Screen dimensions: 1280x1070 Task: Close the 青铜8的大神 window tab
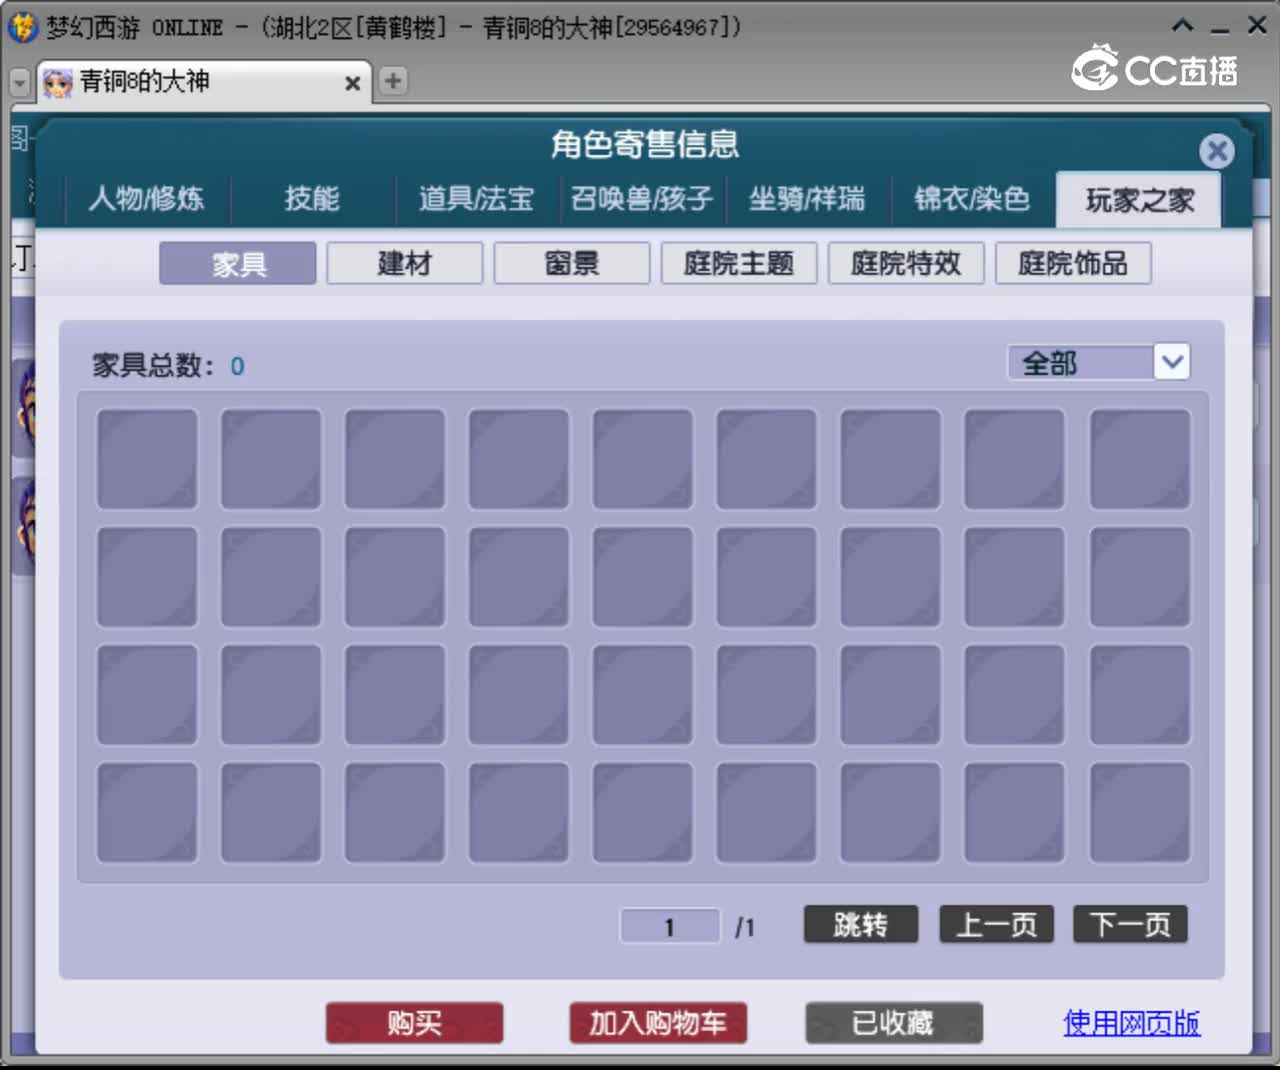click(x=352, y=84)
